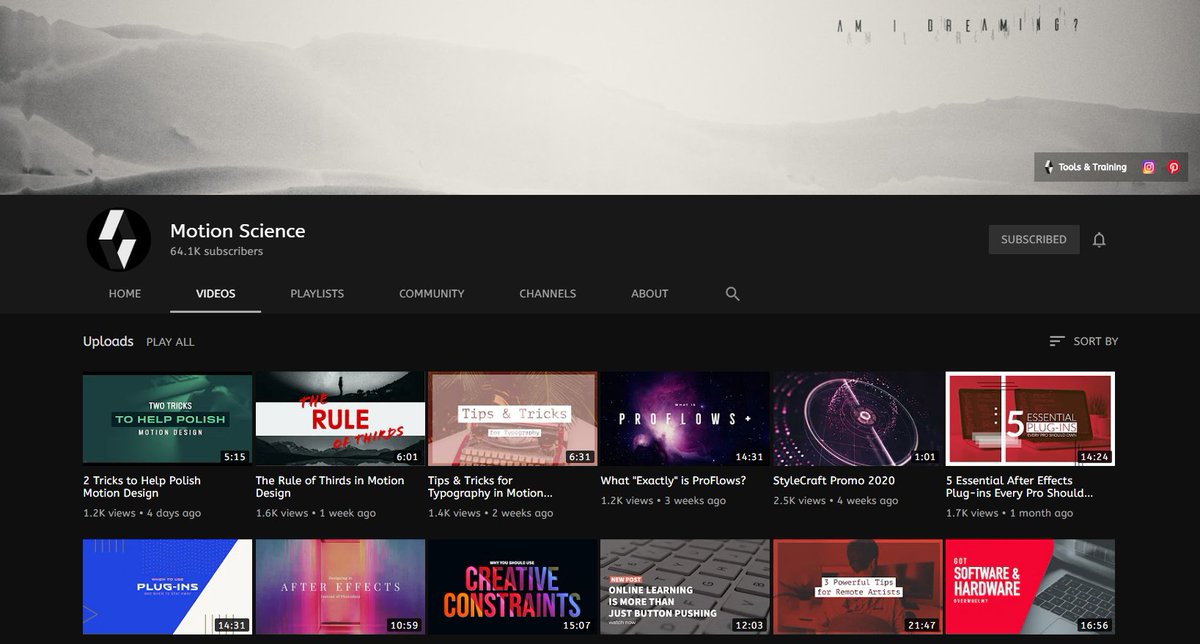
Task: Open the PLAYLISTS tab
Action: click(x=317, y=294)
